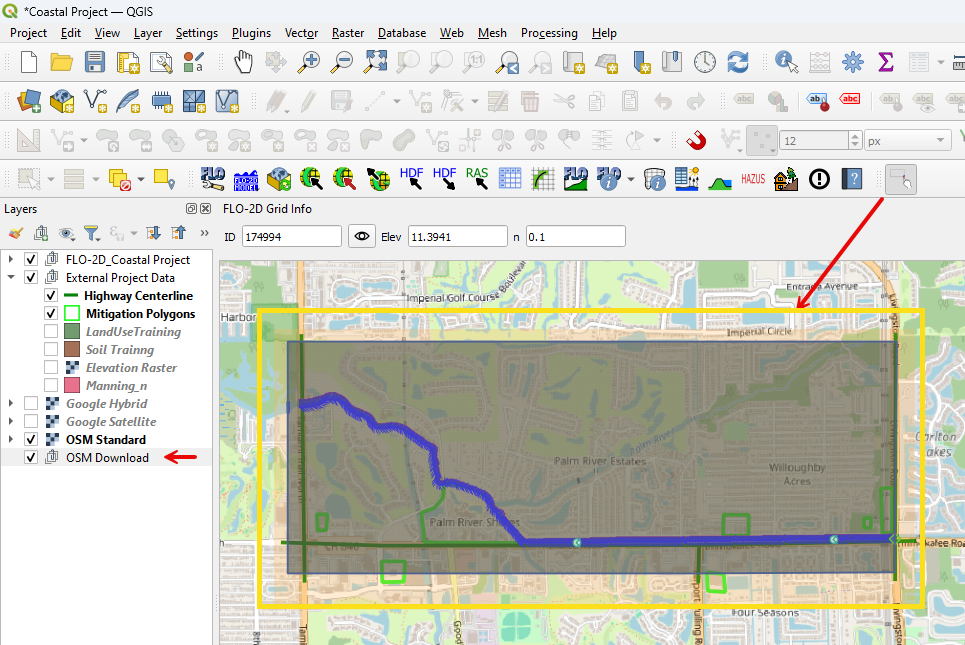Click the Save Project floppy disk icon
965x645 pixels.
coord(95,62)
